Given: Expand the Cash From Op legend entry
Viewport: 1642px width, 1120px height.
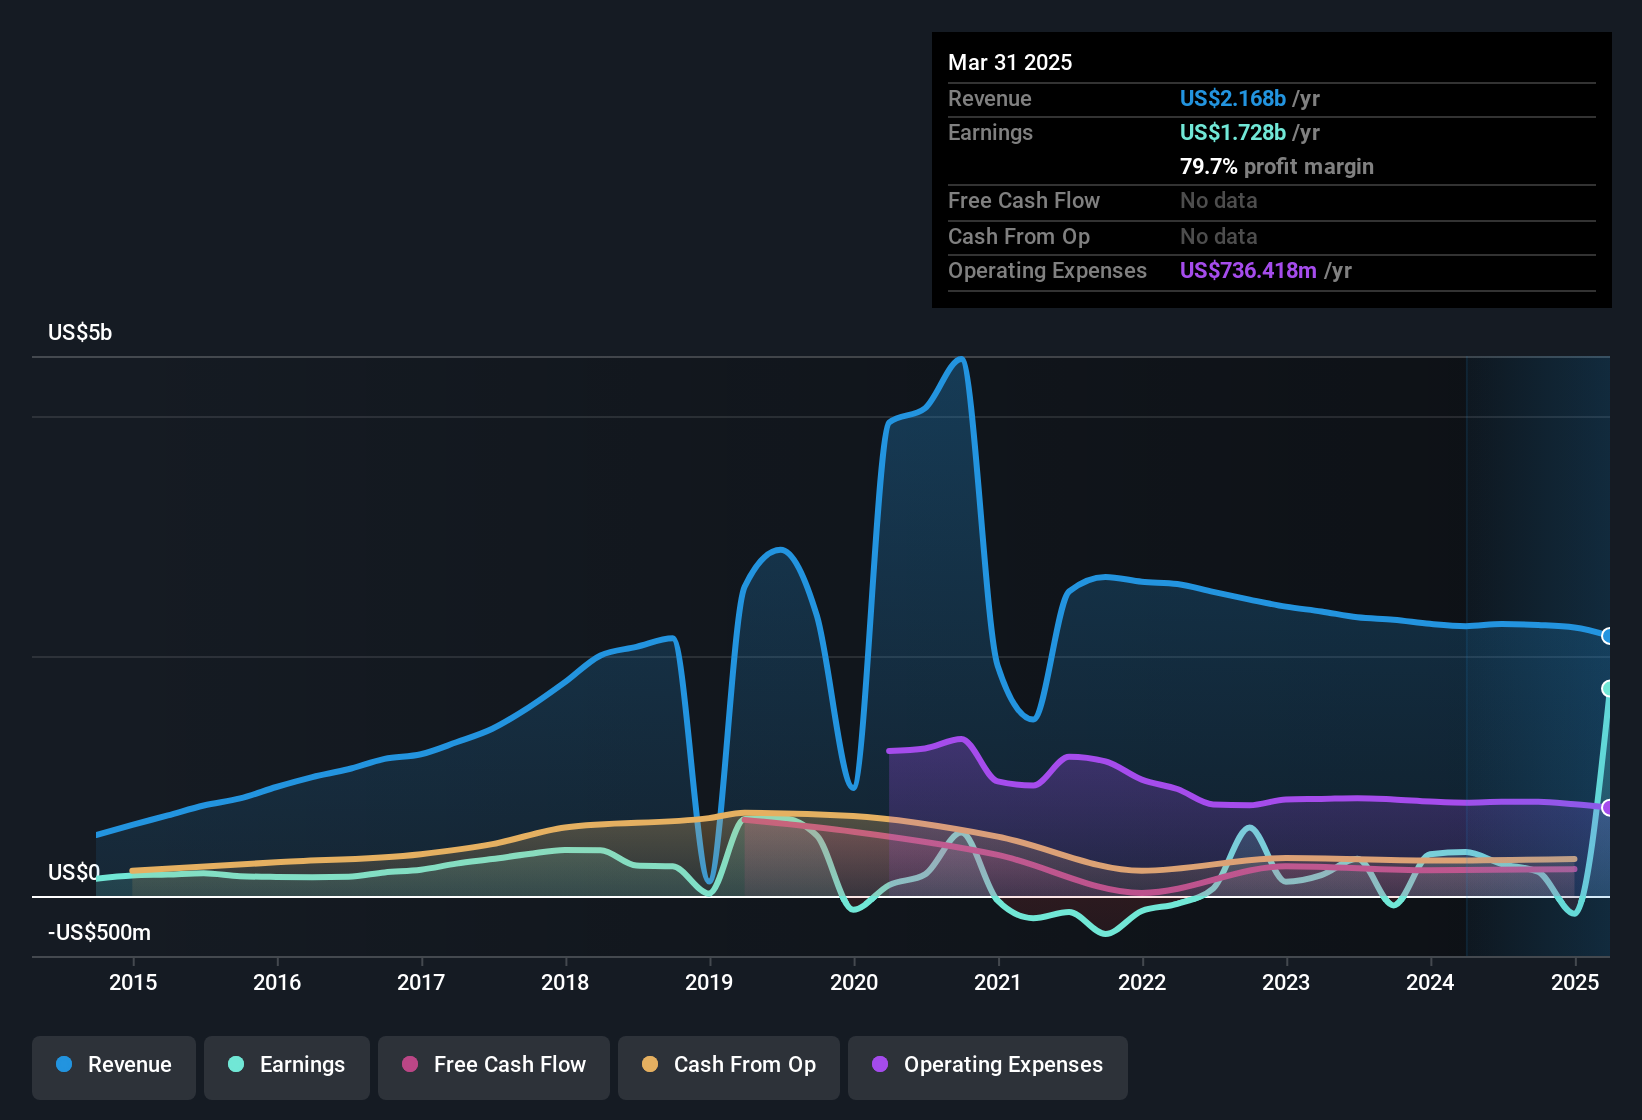Looking at the screenshot, I should pos(728,1065).
